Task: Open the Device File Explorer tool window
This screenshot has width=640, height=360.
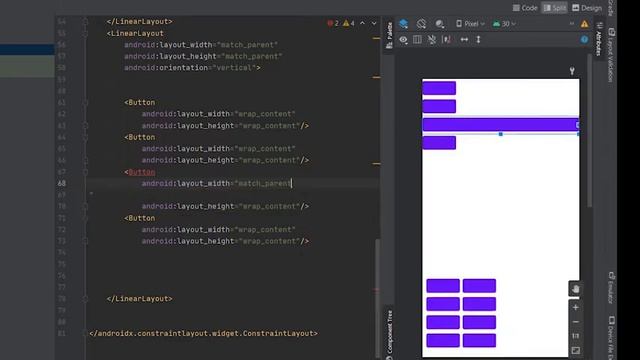Action: [x=611, y=337]
